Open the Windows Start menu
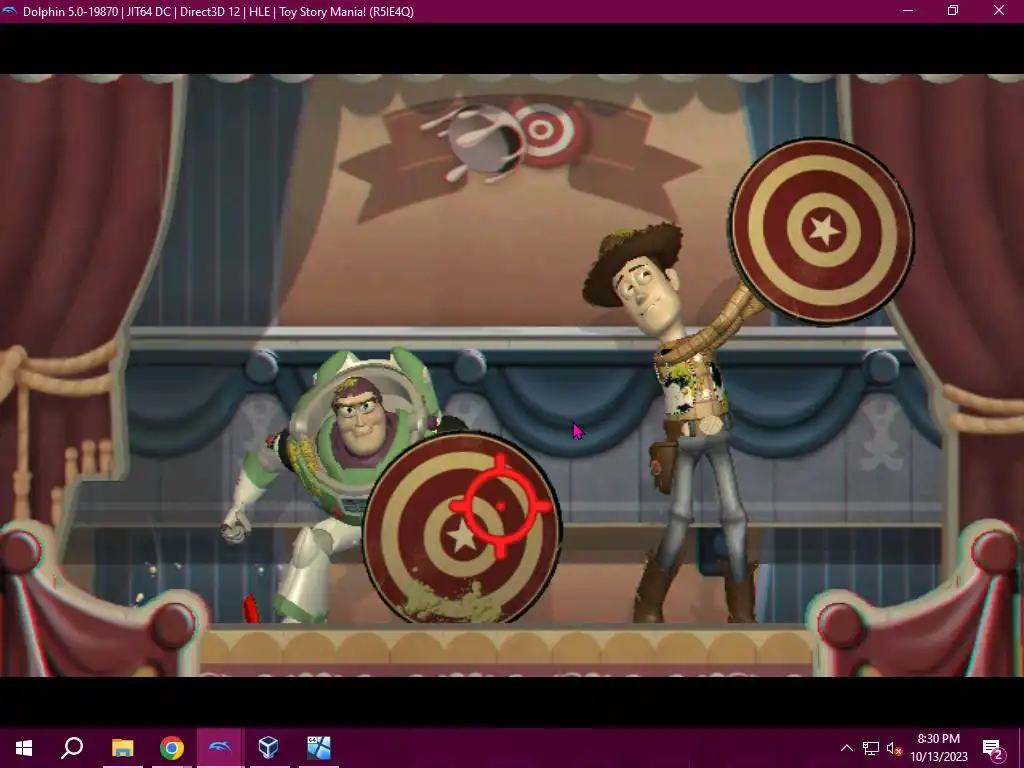Viewport: 1024px width, 768px height. click(x=24, y=748)
